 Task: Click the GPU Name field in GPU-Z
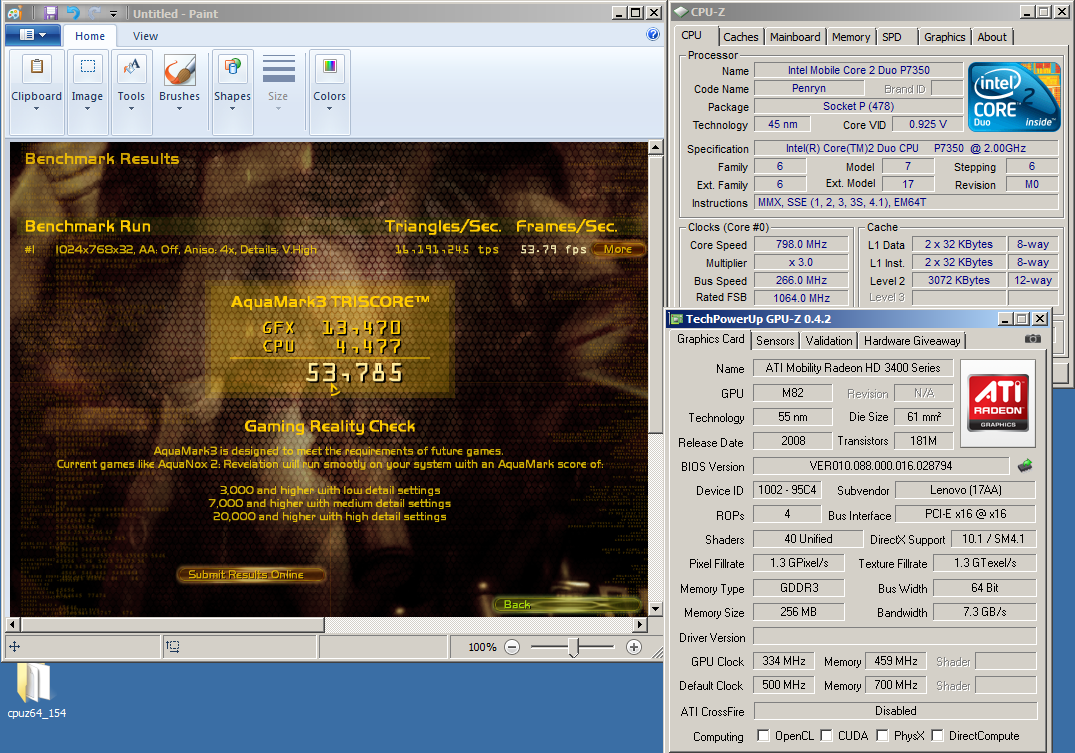(x=853, y=368)
